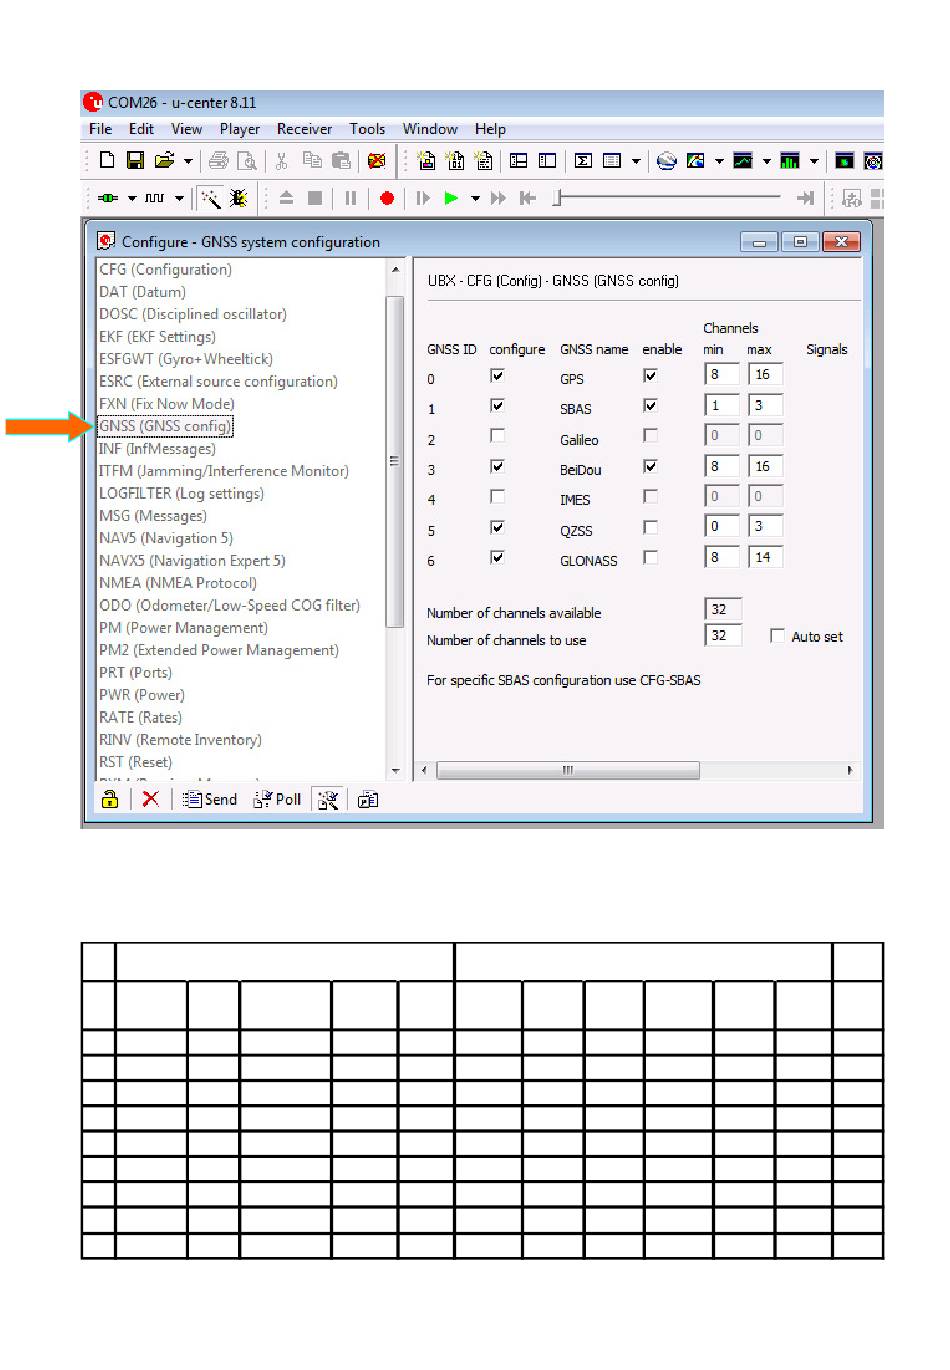Select NAV5 (Navigation 5) in message list
The height and width of the screenshot is (1370, 950).
point(166,538)
